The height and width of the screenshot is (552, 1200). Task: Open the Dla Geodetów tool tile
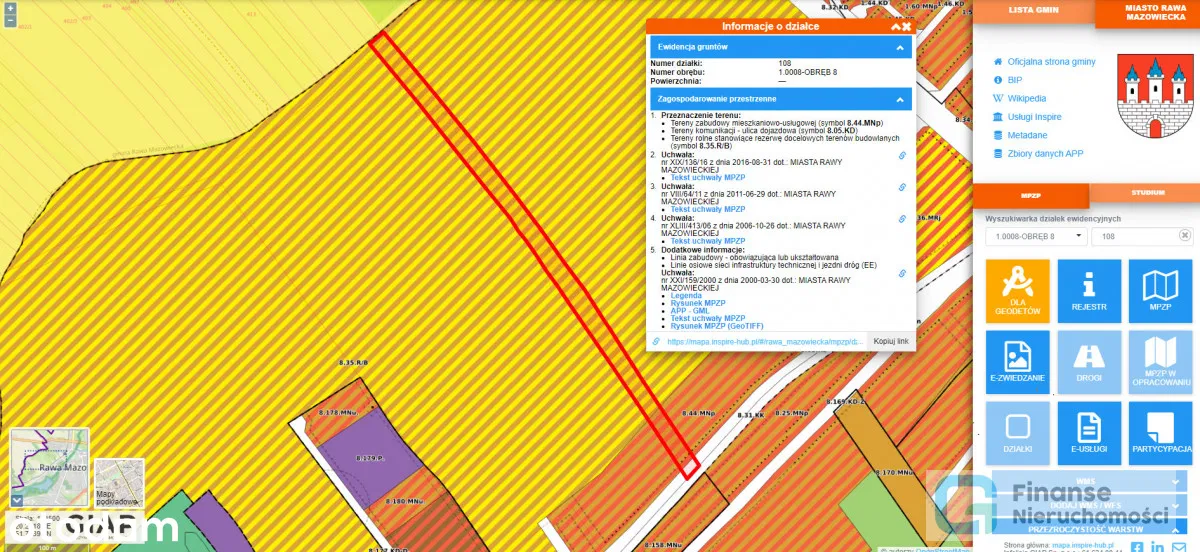click(x=1017, y=291)
